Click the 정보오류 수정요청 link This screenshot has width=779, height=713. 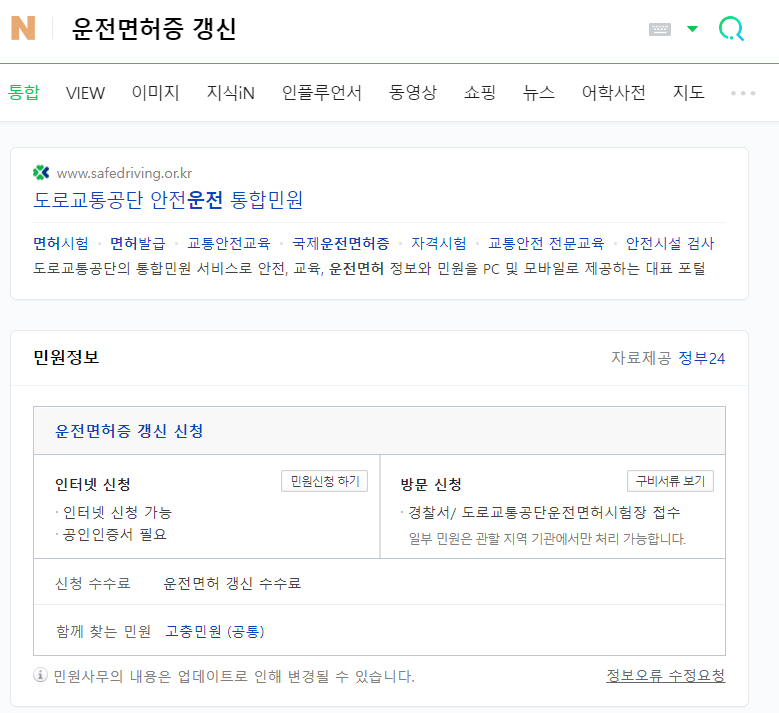coord(666,676)
